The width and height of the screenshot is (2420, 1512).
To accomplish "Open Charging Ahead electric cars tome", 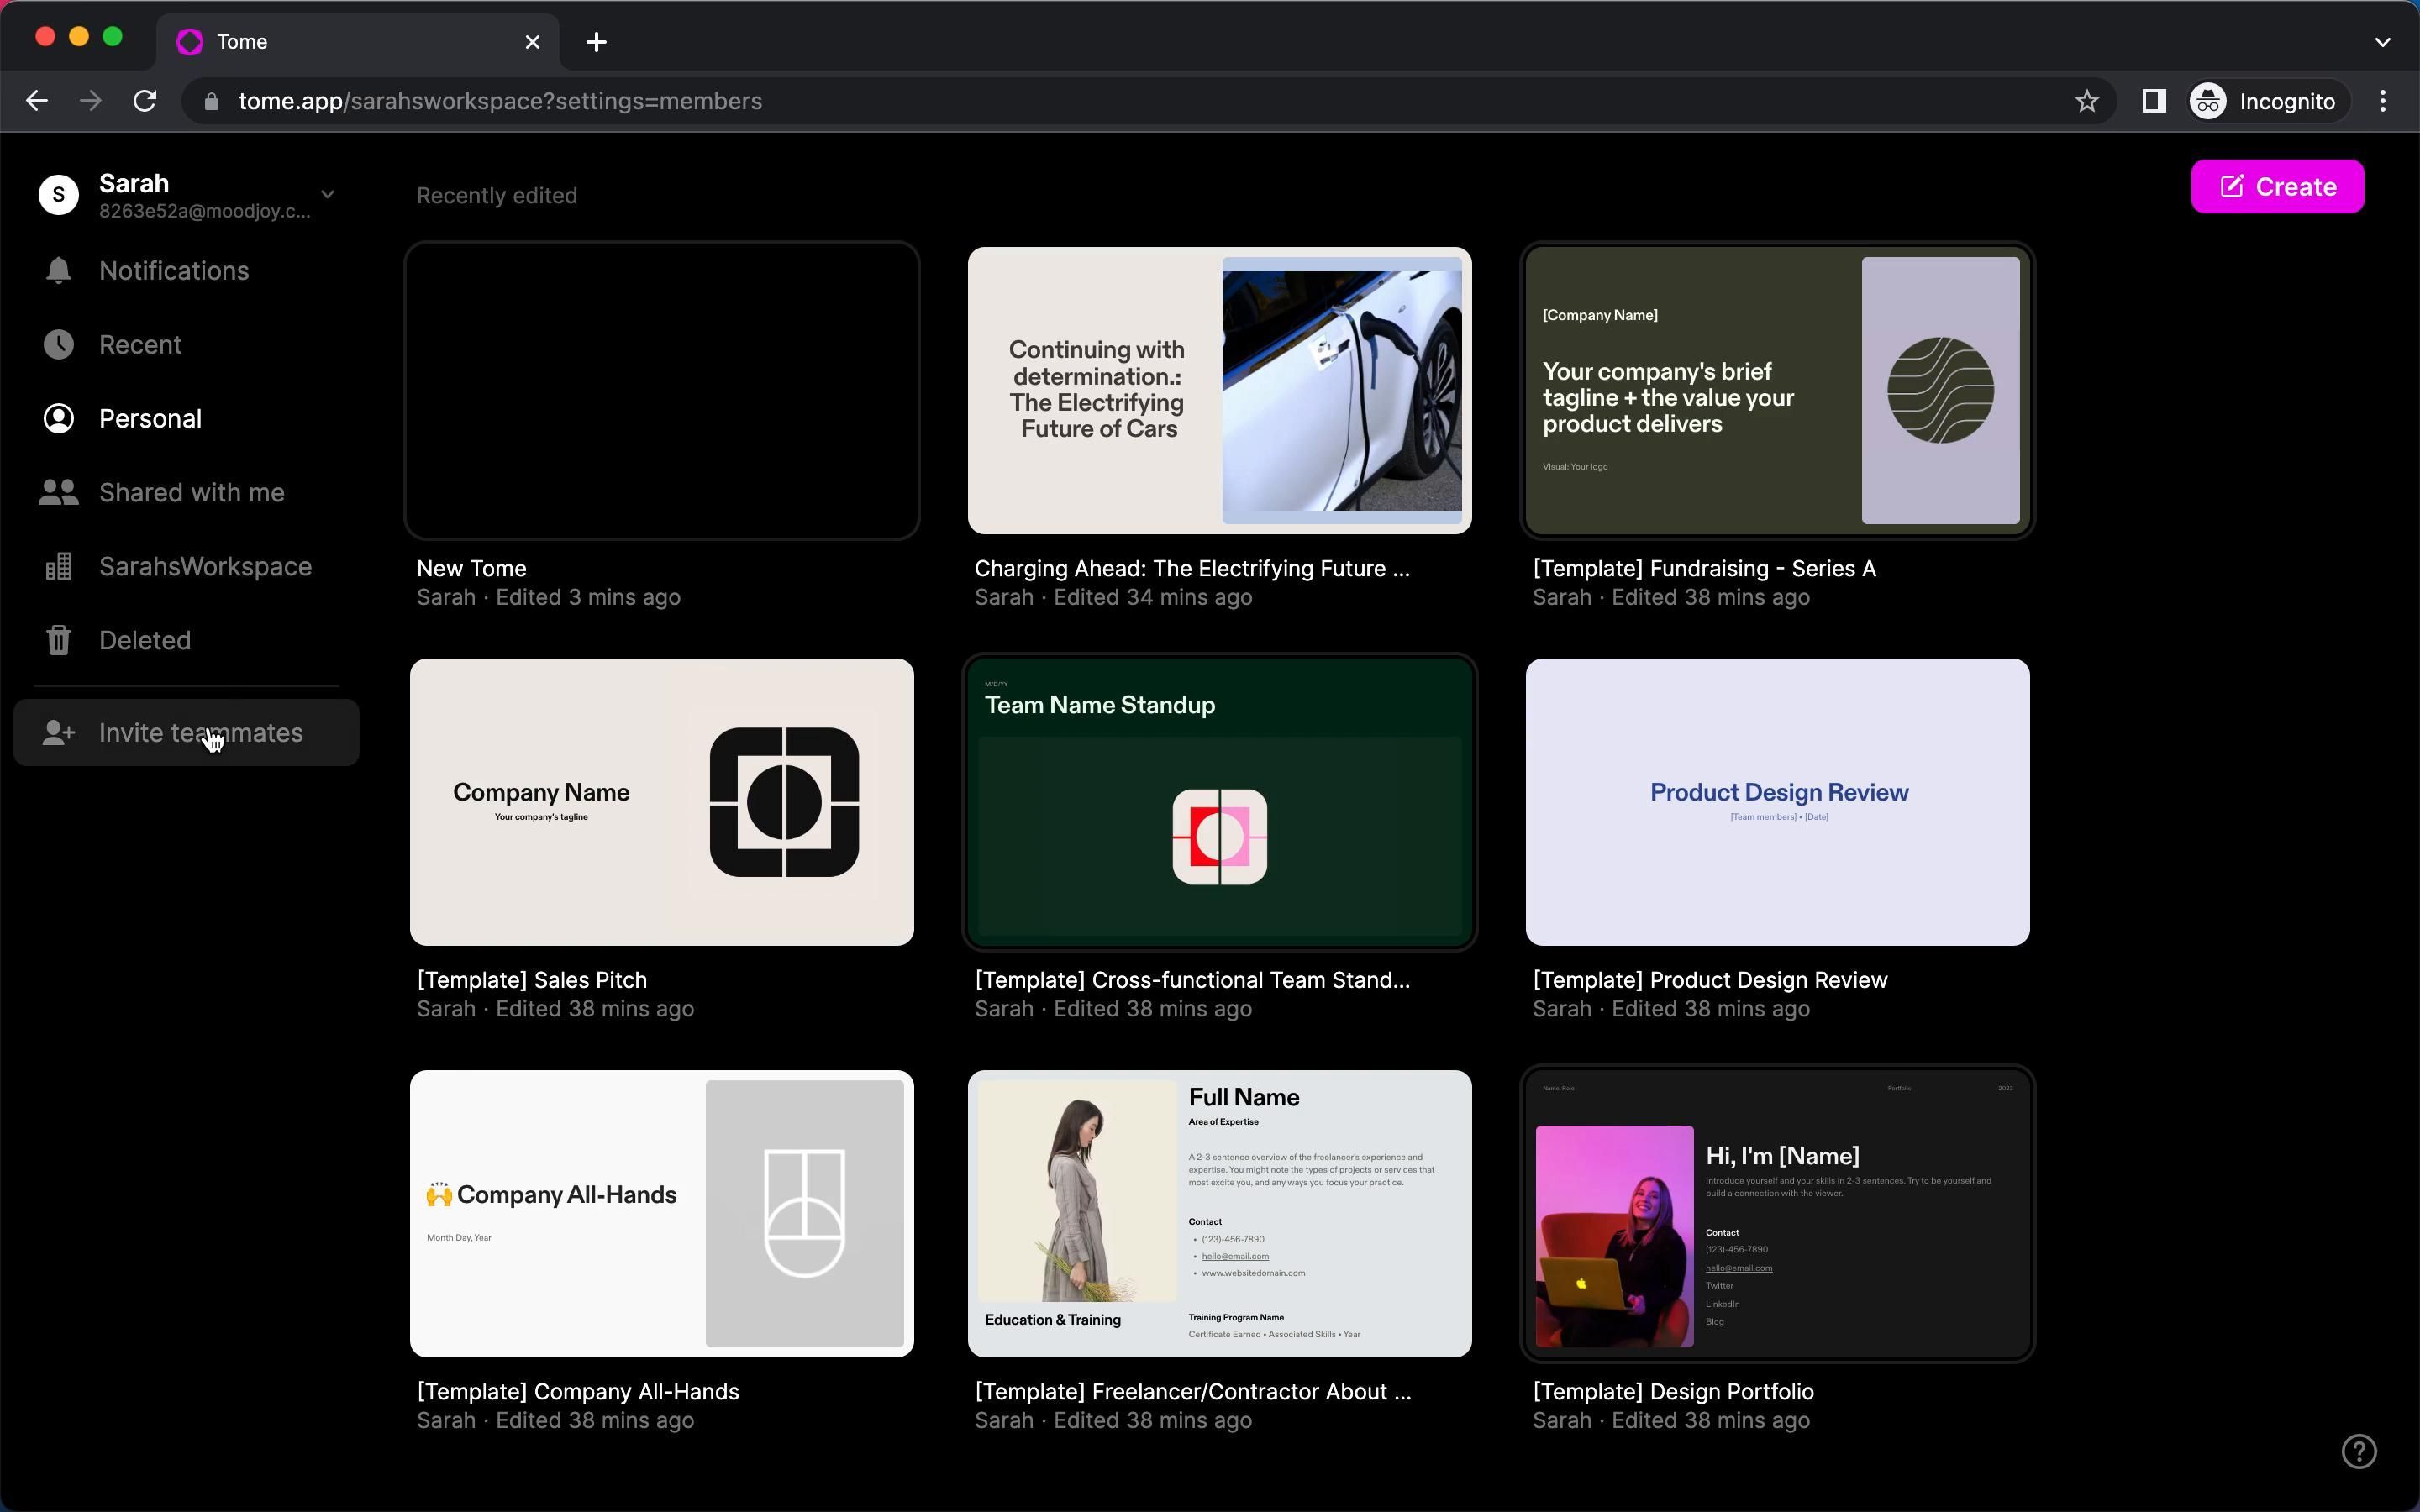I will [x=1219, y=391].
